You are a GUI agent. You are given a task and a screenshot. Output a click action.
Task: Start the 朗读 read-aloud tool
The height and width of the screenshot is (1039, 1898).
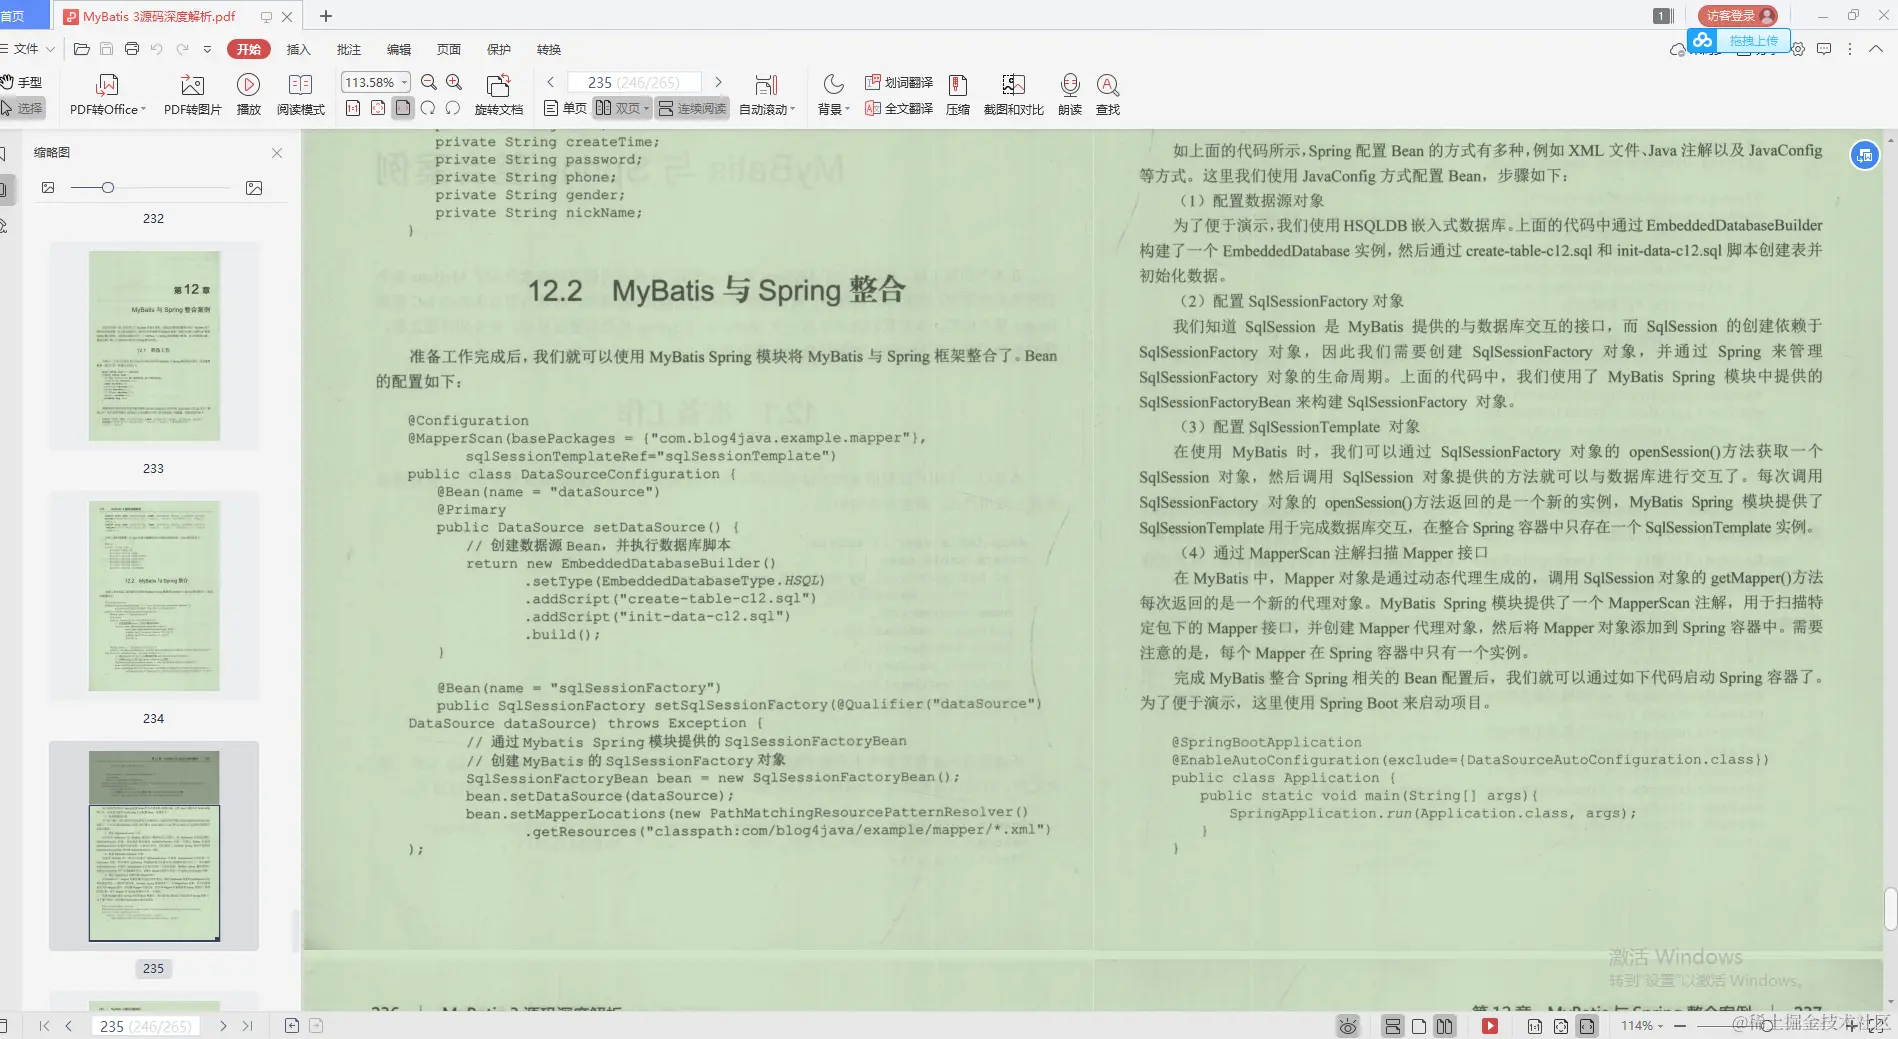[1070, 94]
